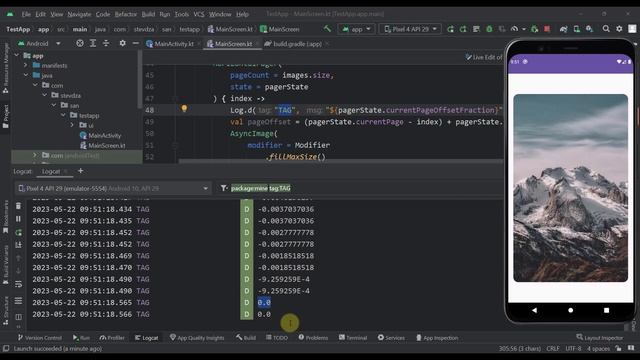Restart Logcat icon

[x=18, y=232]
